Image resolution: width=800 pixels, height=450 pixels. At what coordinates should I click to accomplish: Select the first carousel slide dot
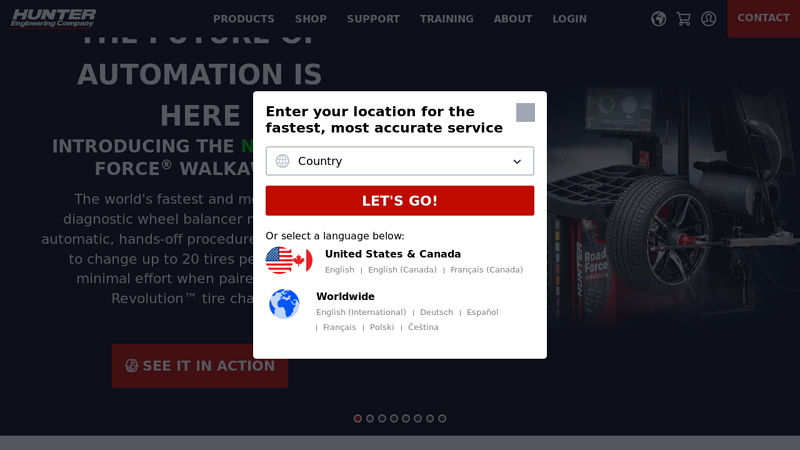pyautogui.click(x=358, y=418)
